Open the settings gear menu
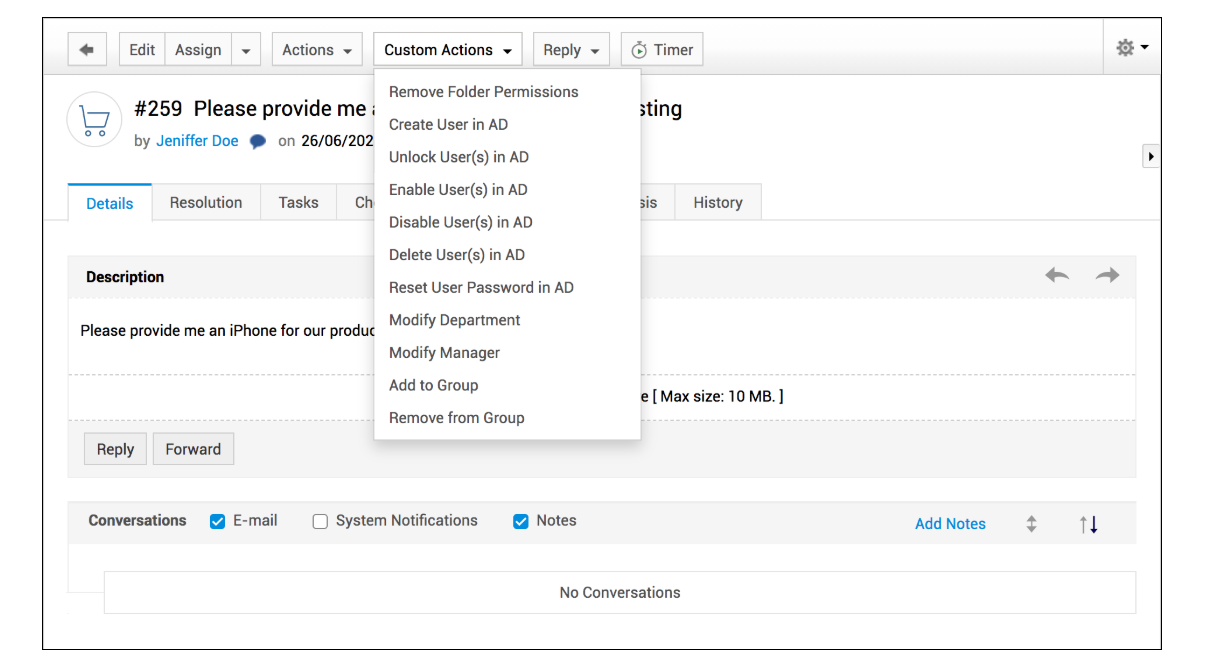Viewport: 1221px width, 665px height. tap(1131, 48)
